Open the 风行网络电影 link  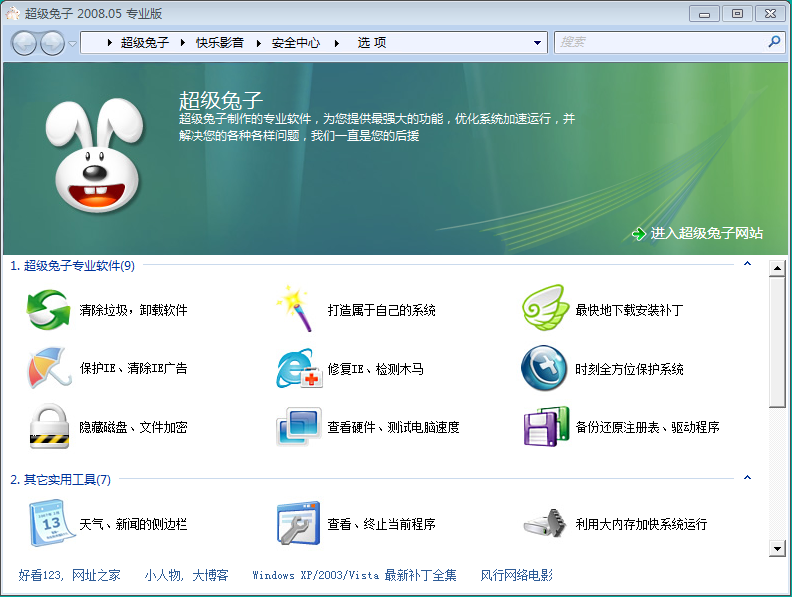tap(516, 575)
